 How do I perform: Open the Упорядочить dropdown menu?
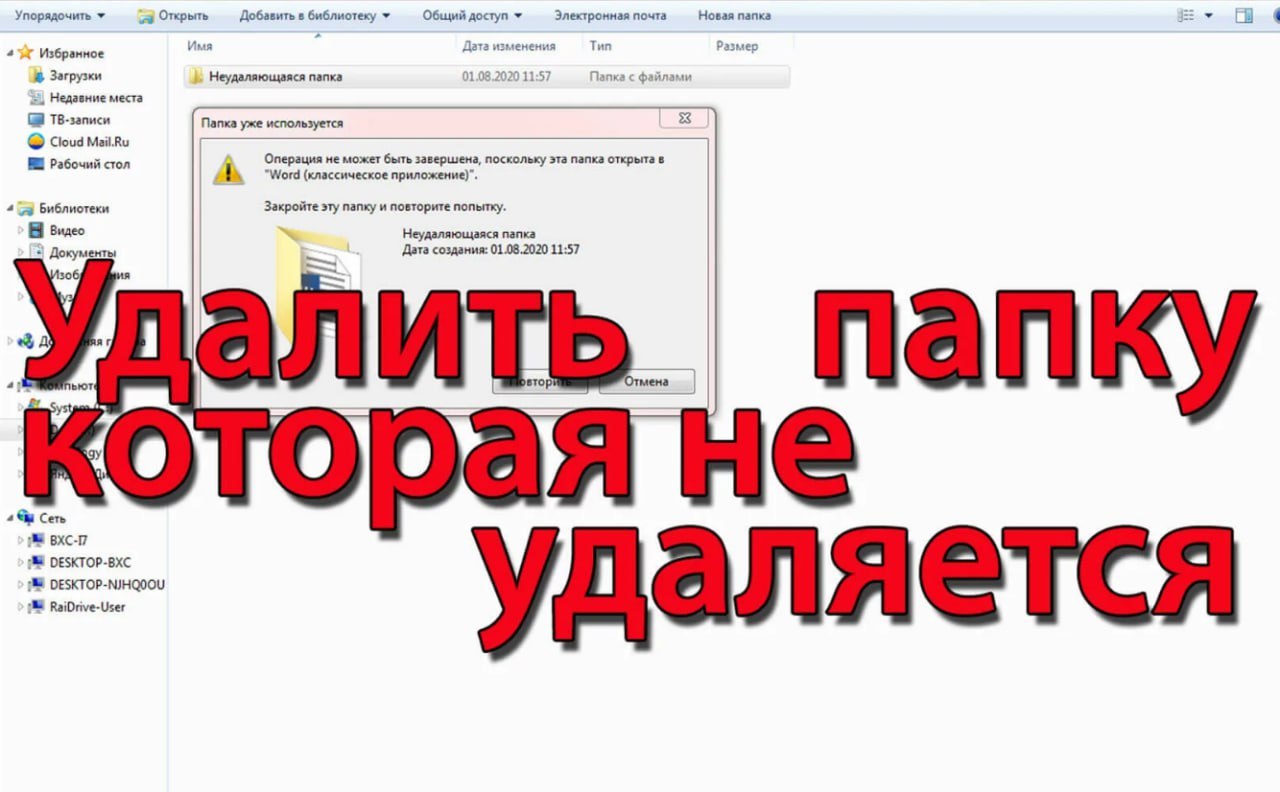(60, 16)
